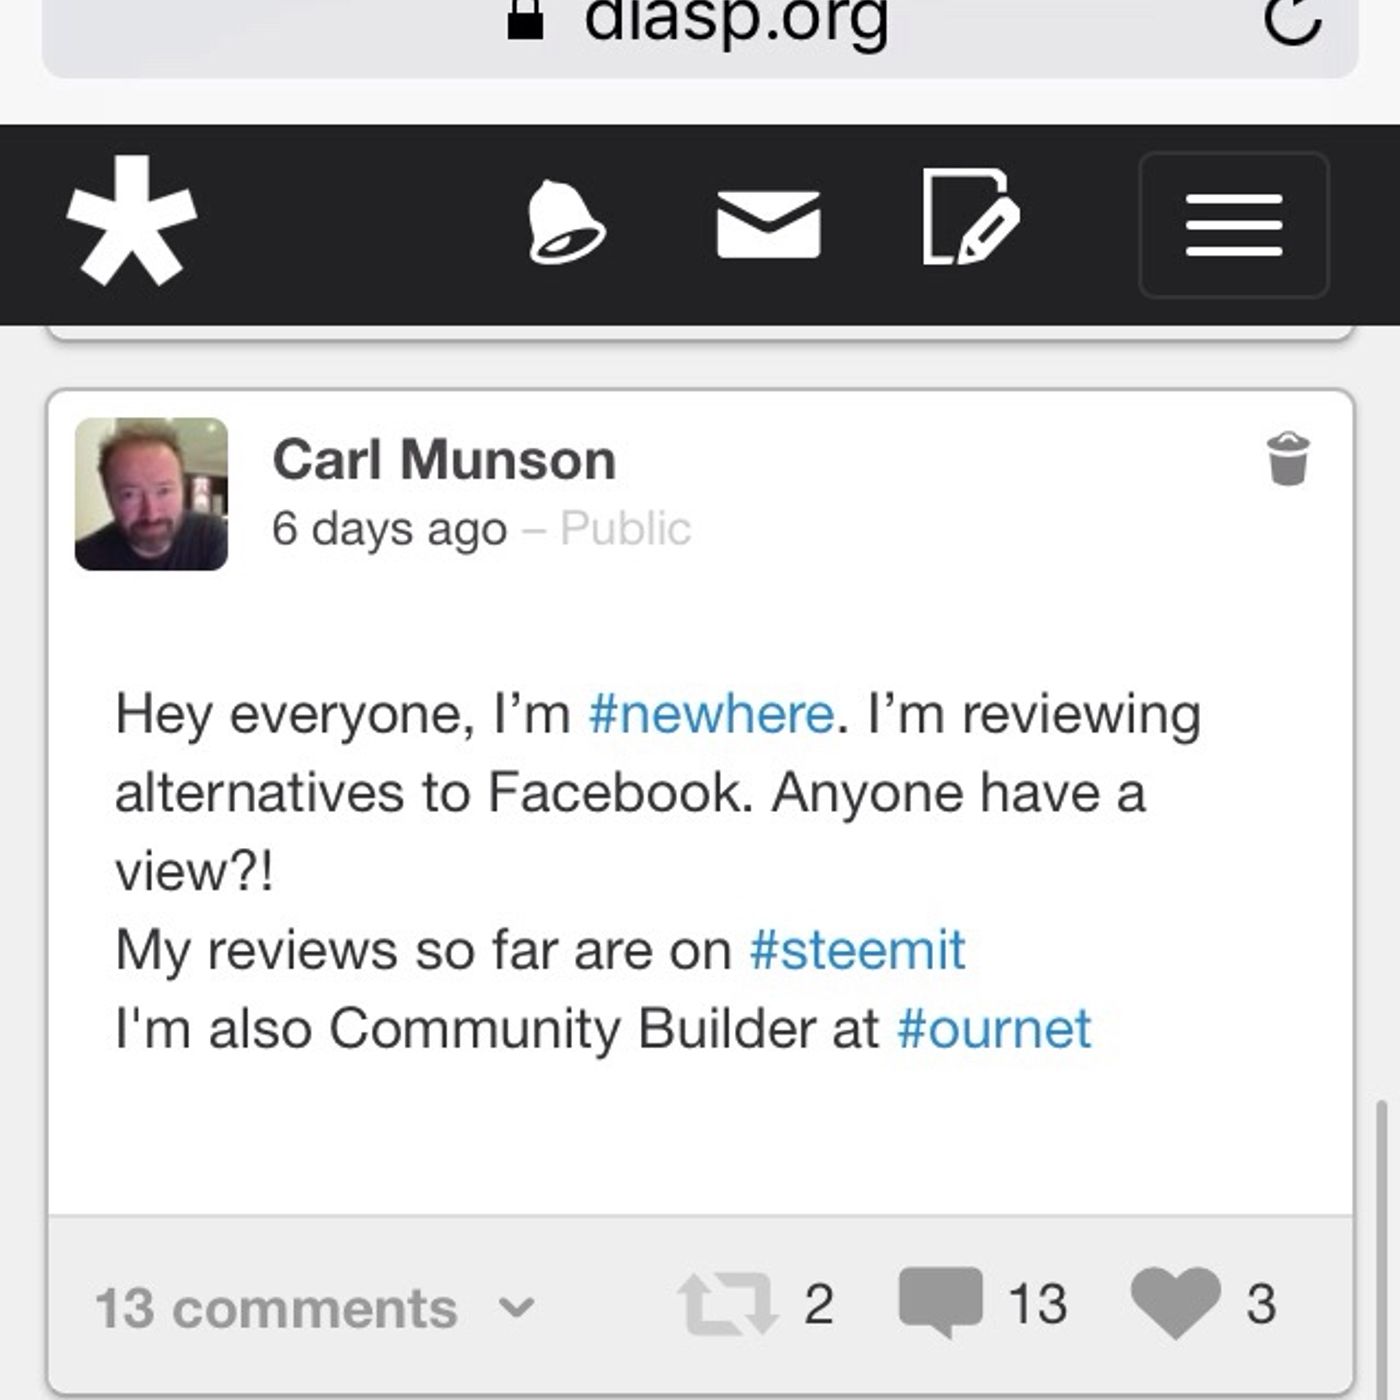
Task: Open the '6 days ago' timestamp
Action: point(389,528)
